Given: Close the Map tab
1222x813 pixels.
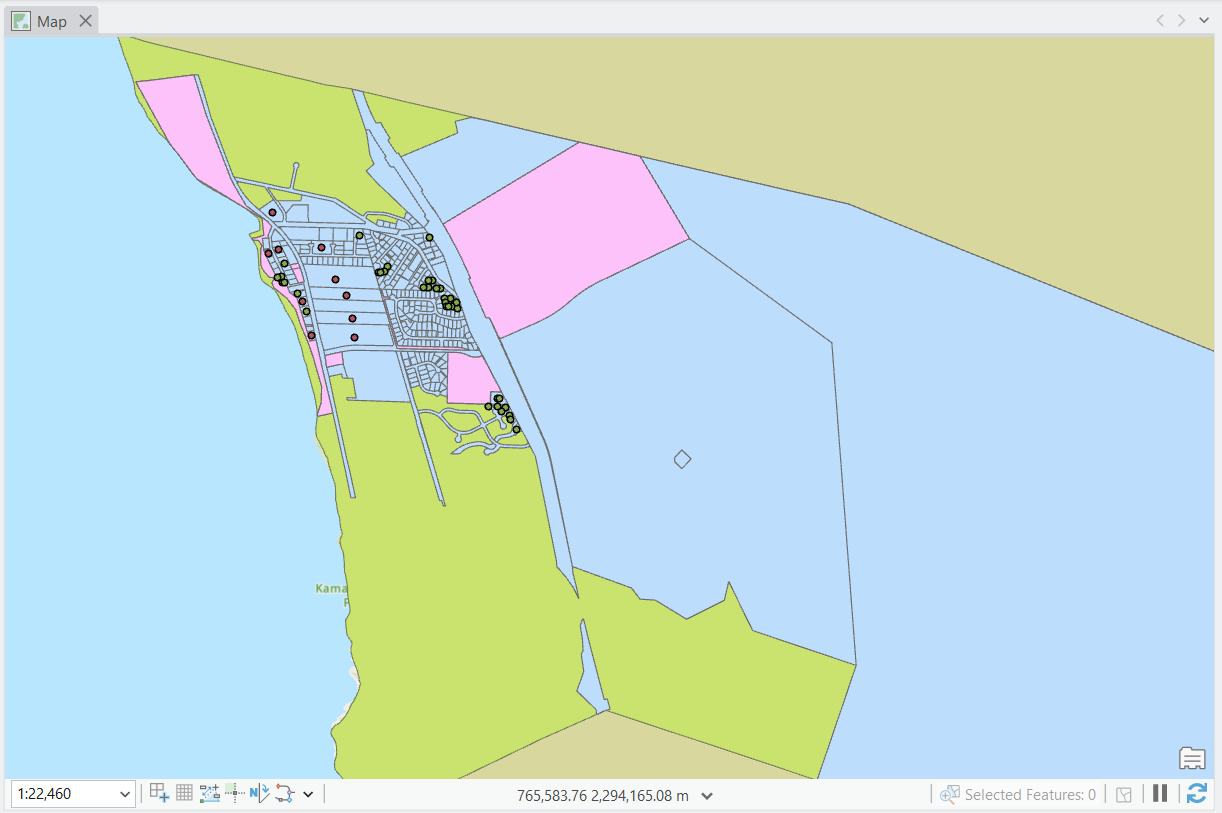Looking at the screenshot, I should click(85, 20).
